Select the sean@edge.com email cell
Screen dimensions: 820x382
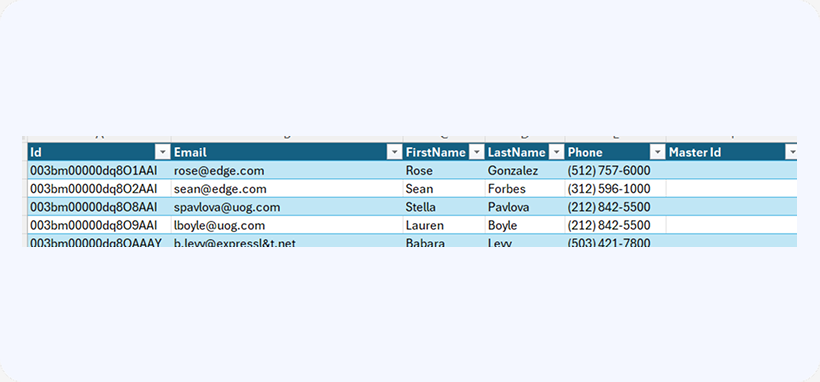click(287, 188)
